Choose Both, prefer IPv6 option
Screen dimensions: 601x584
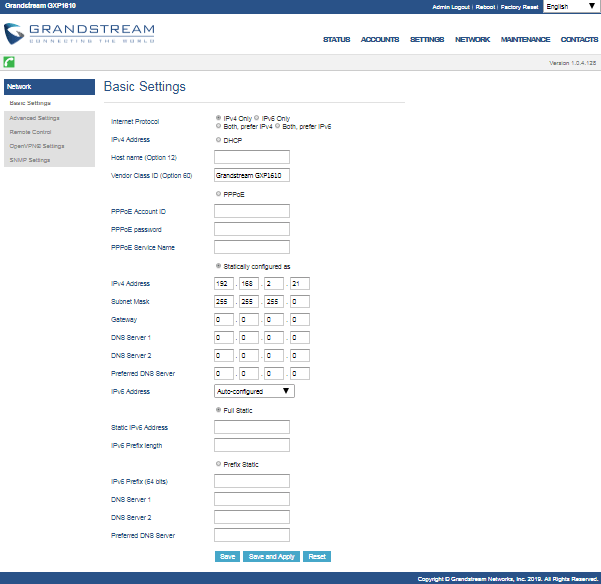(x=278, y=126)
